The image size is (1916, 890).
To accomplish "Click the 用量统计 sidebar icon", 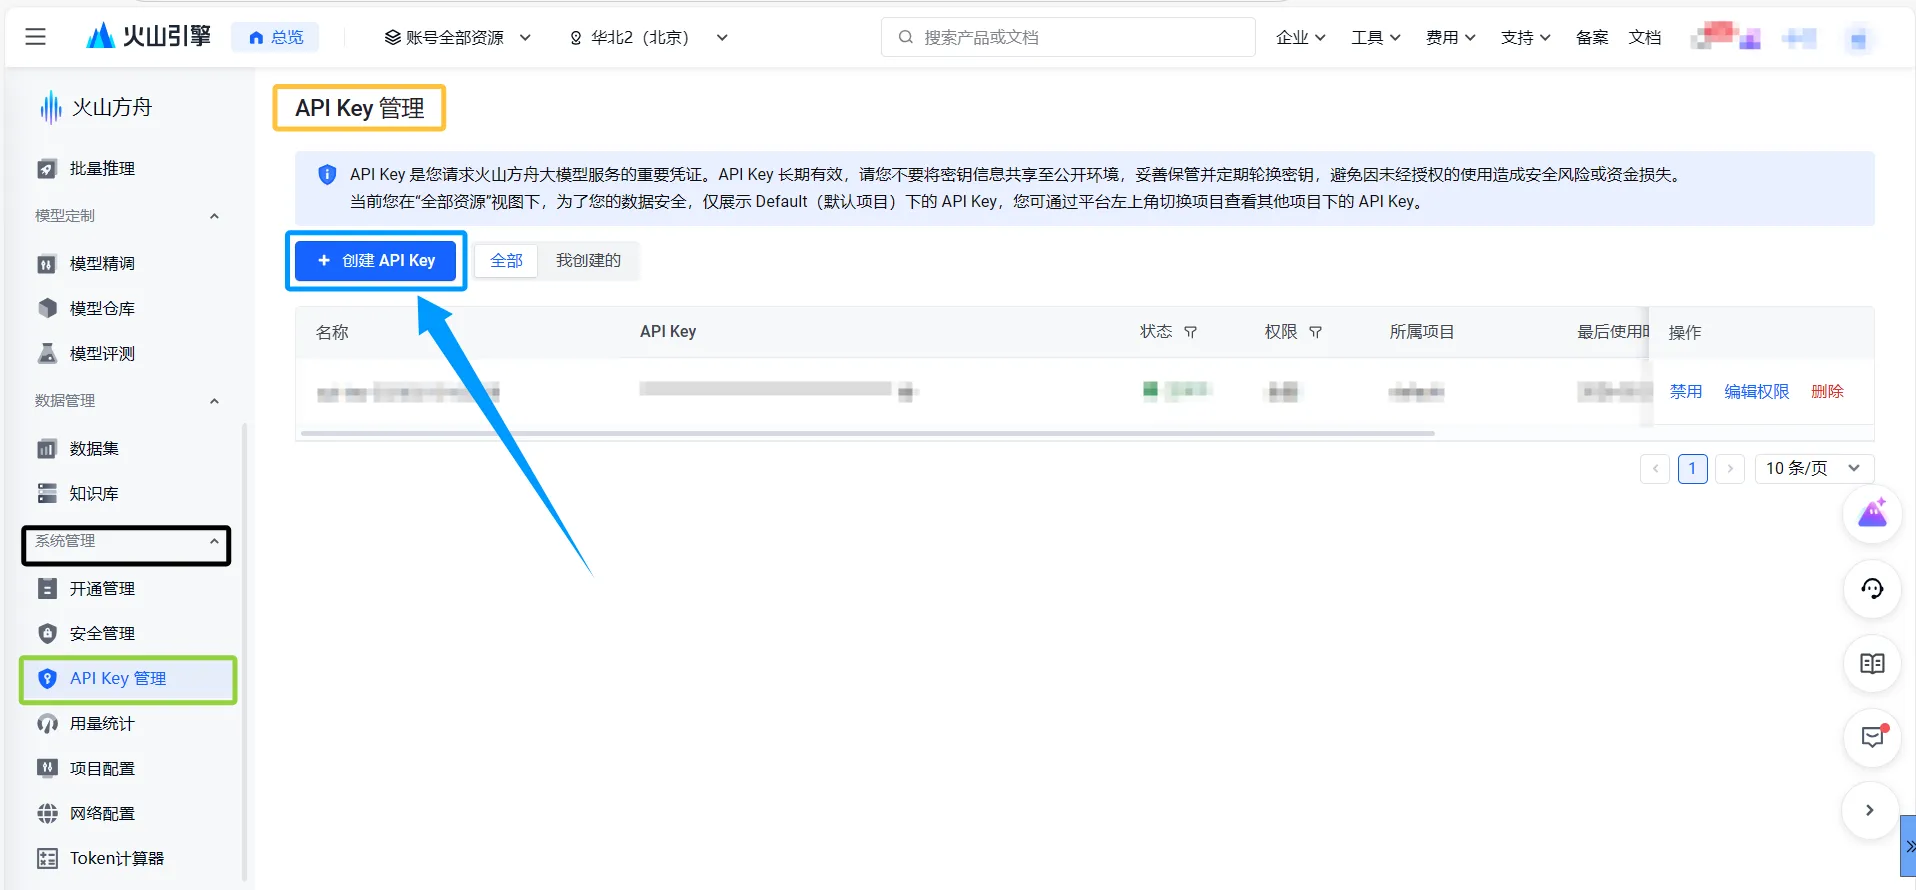I will [x=47, y=723].
